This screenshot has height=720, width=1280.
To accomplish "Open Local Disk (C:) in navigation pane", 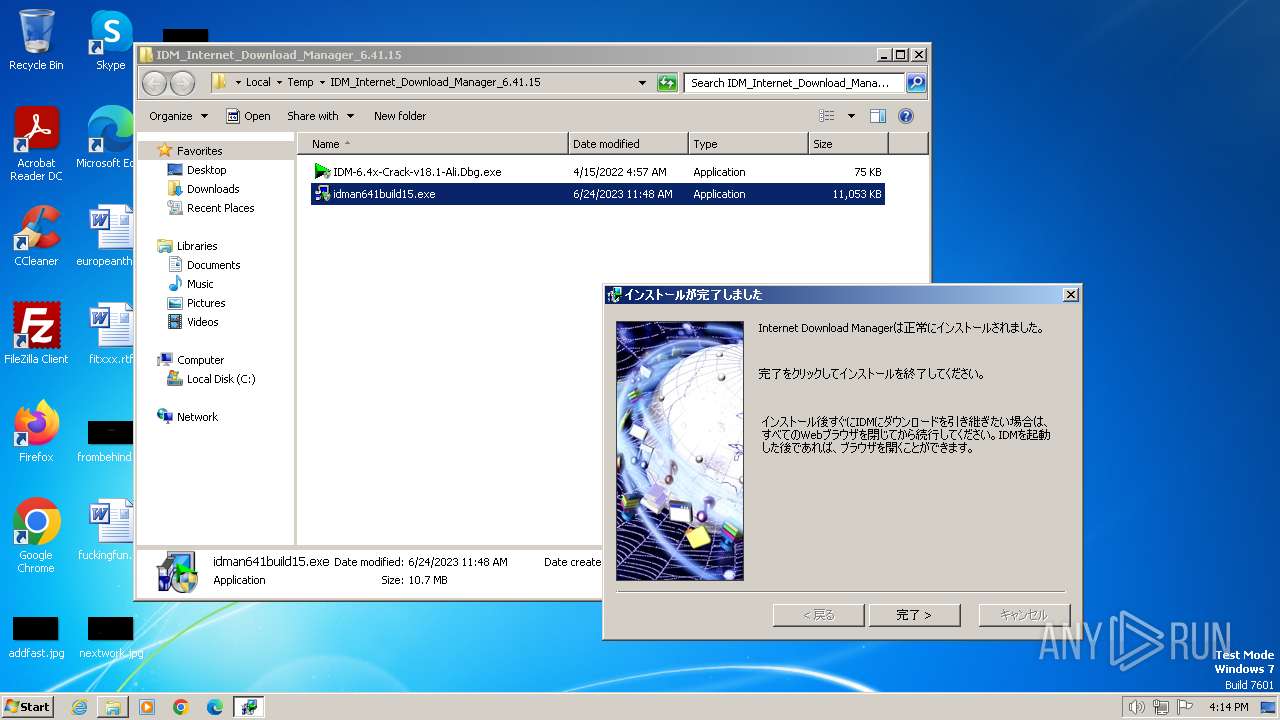I will pyautogui.click(x=220, y=379).
